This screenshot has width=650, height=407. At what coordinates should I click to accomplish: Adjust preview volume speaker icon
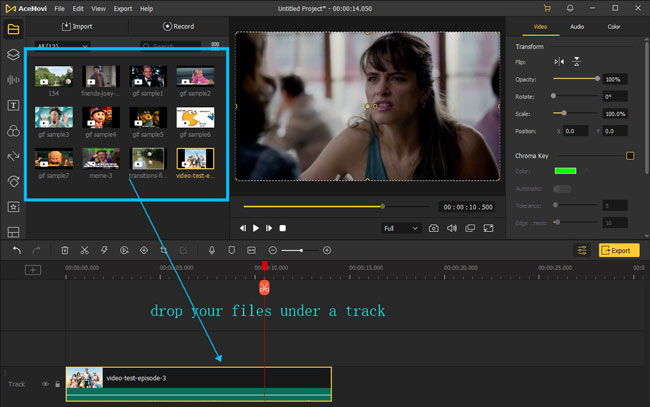tap(452, 228)
